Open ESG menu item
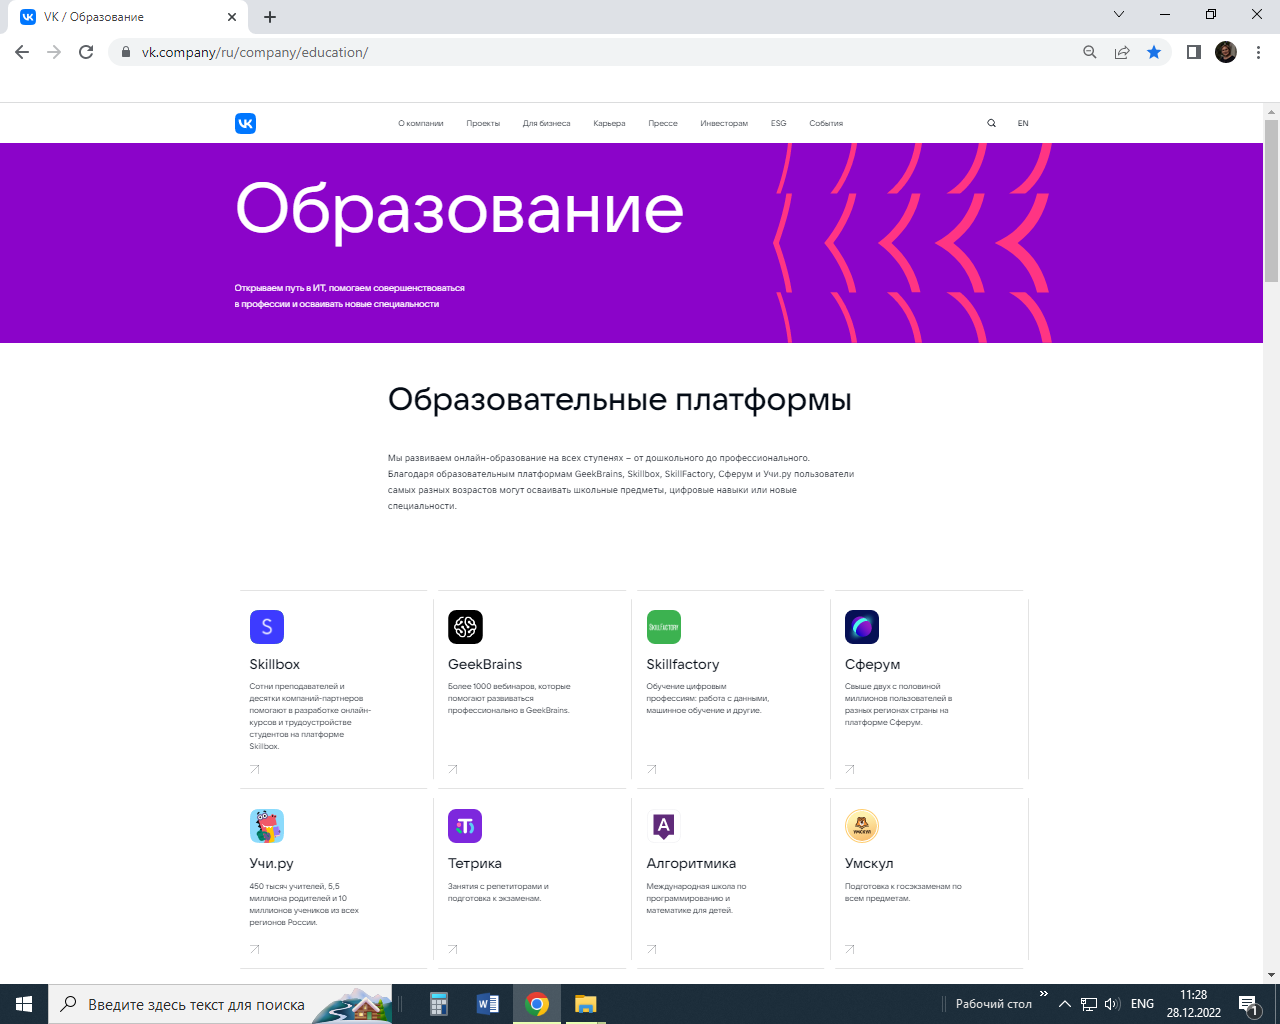The width and height of the screenshot is (1280, 1024). [x=779, y=123]
